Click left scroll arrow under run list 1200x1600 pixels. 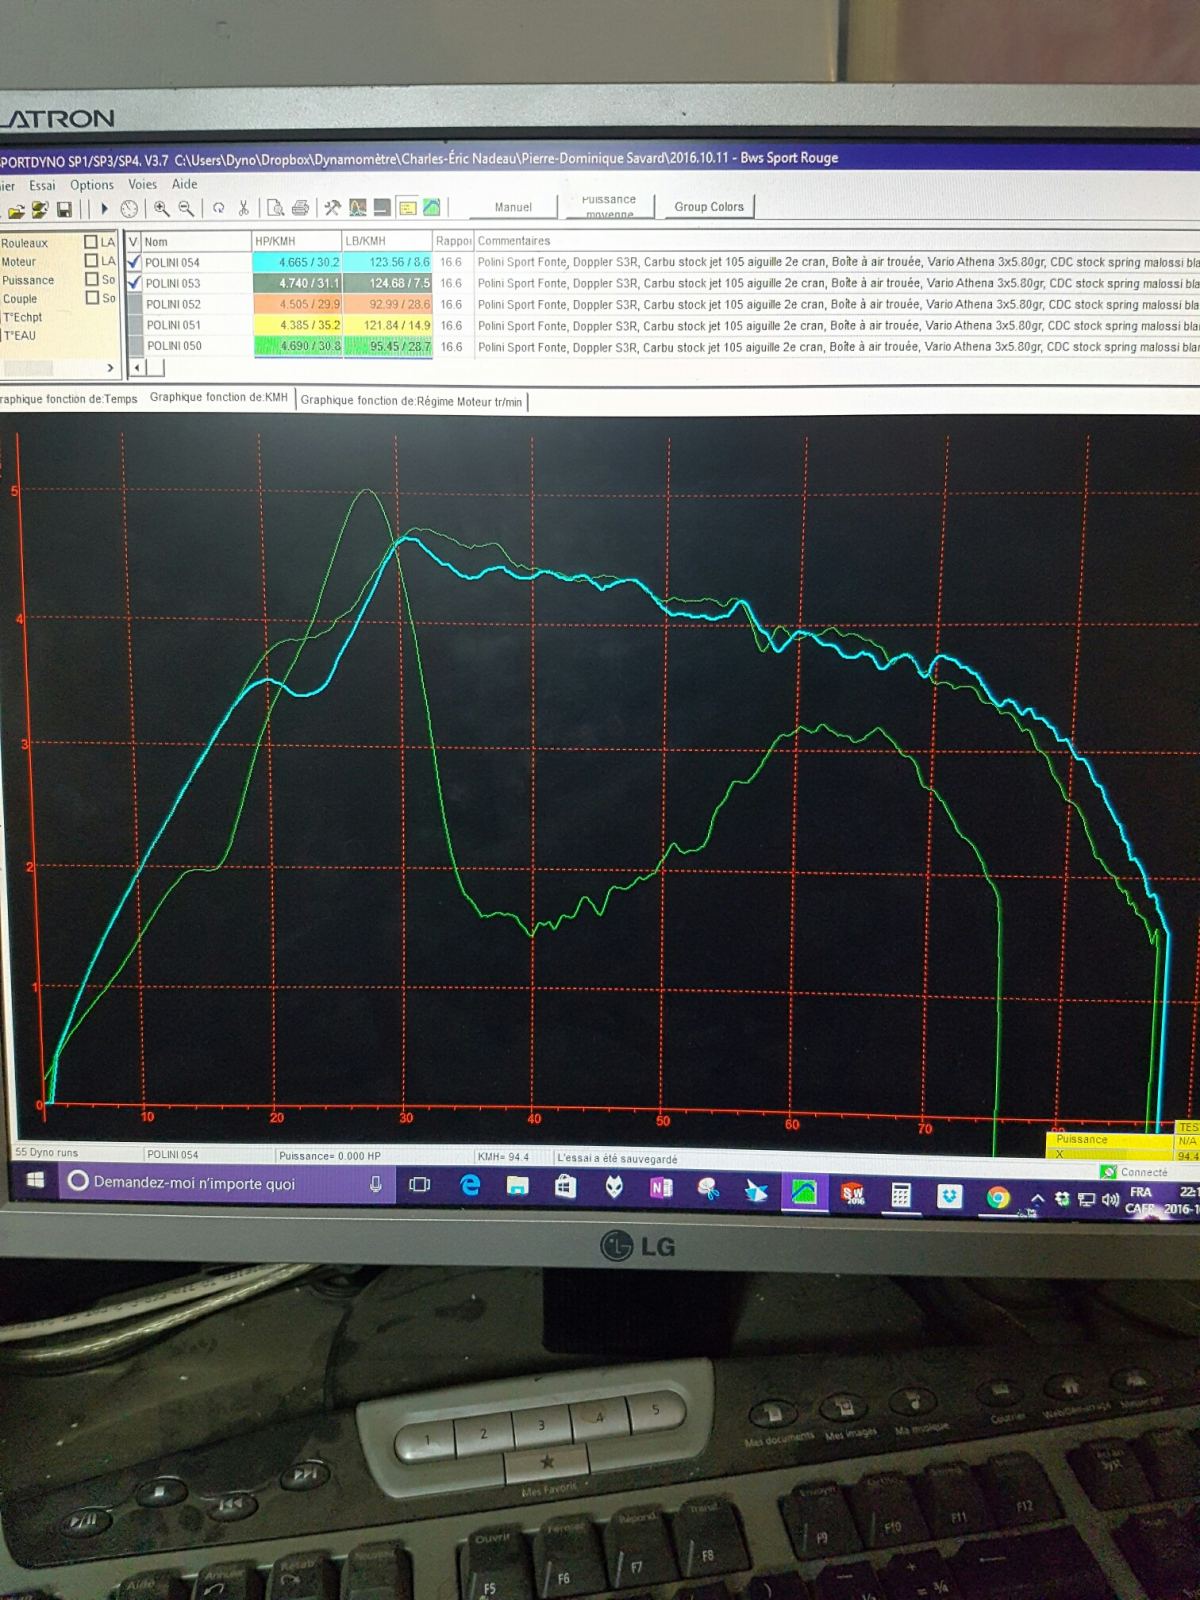138,368
